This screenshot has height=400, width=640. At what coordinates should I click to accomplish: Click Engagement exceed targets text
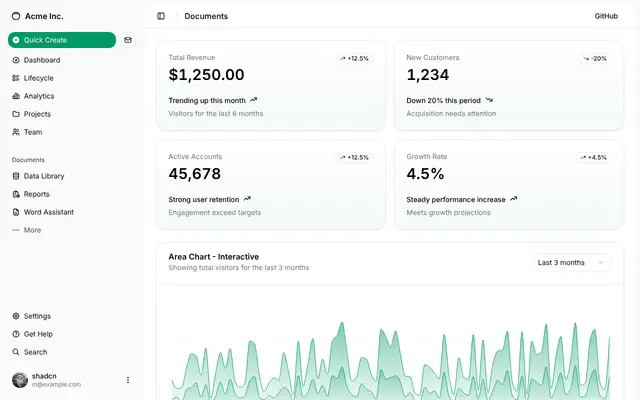(x=214, y=213)
